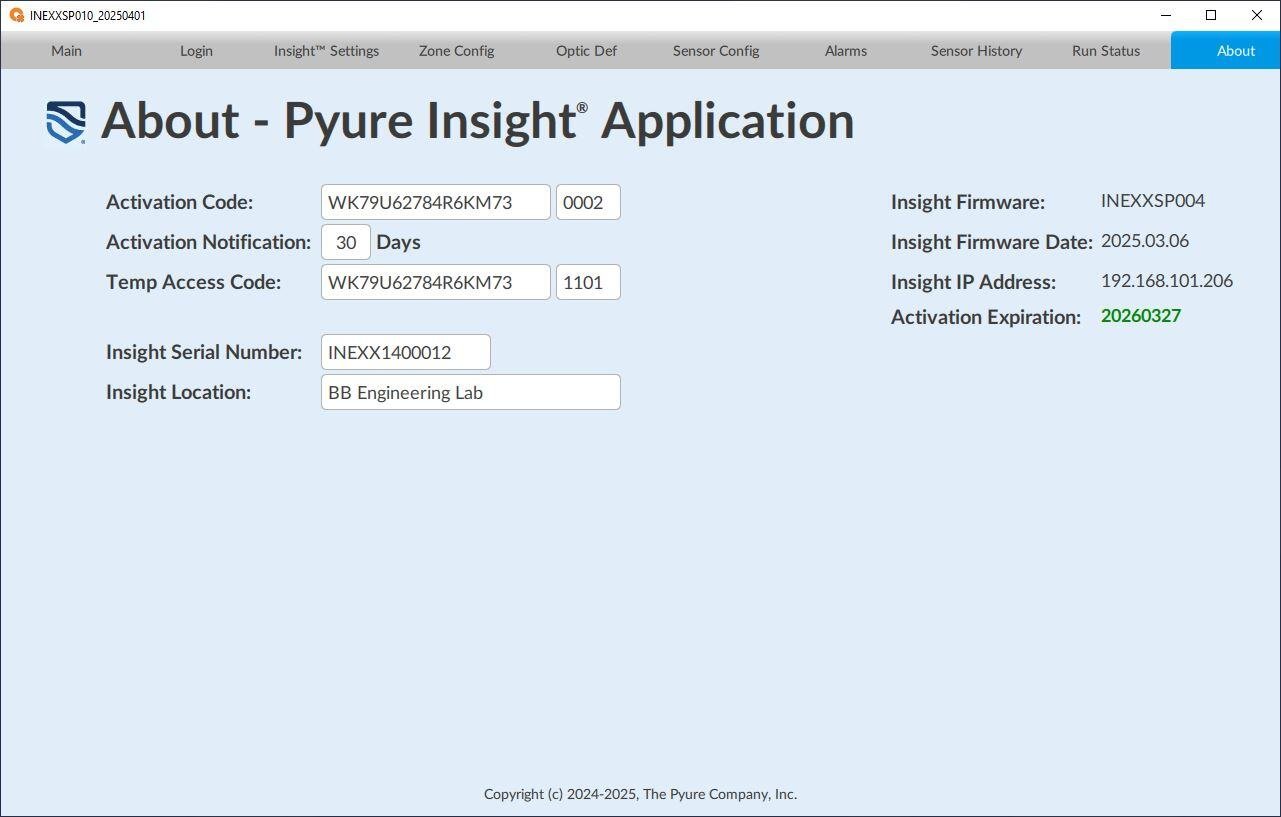Open the Main tab
Screen dimensions: 1281x817
click(66, 51)
